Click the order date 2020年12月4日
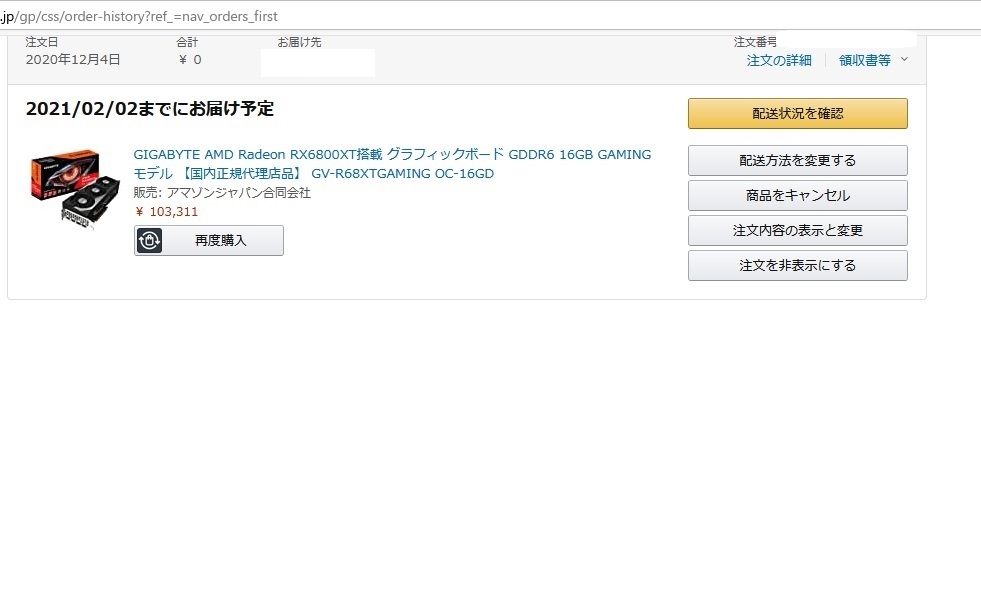The image size is (981, 589). (x=73, y=60)
